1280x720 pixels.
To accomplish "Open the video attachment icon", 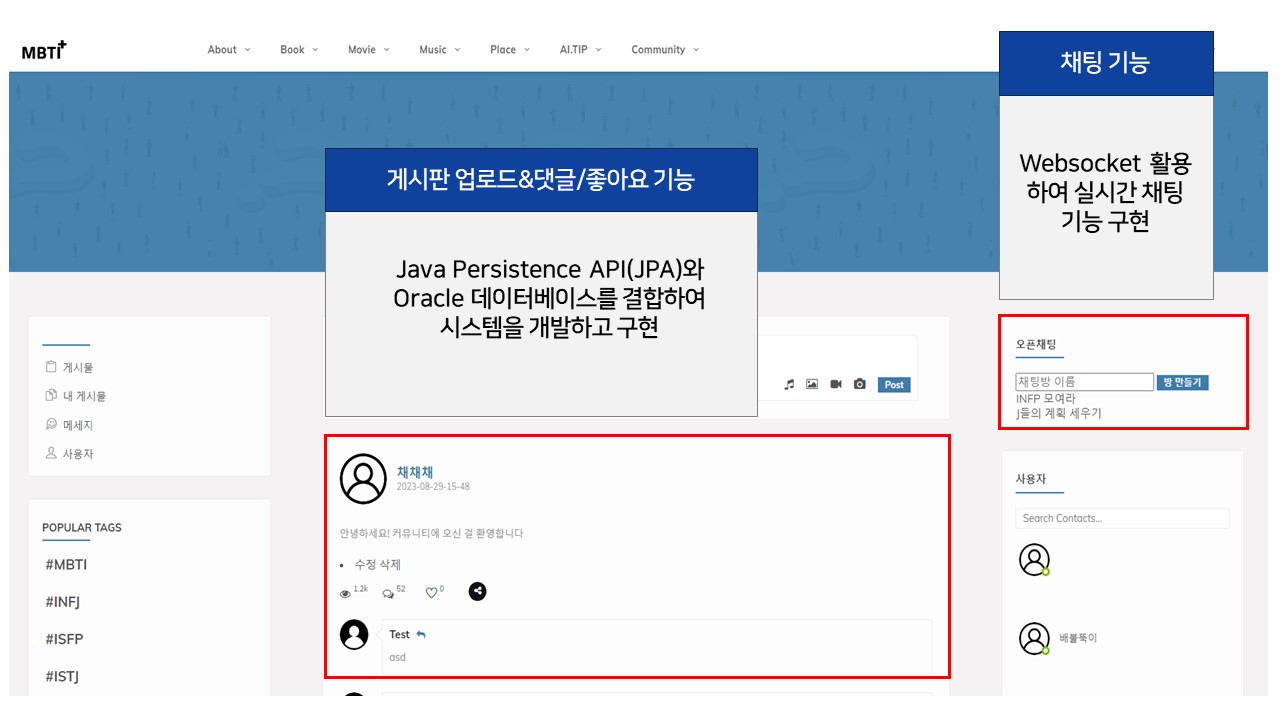I will click(x=836, y=385).
